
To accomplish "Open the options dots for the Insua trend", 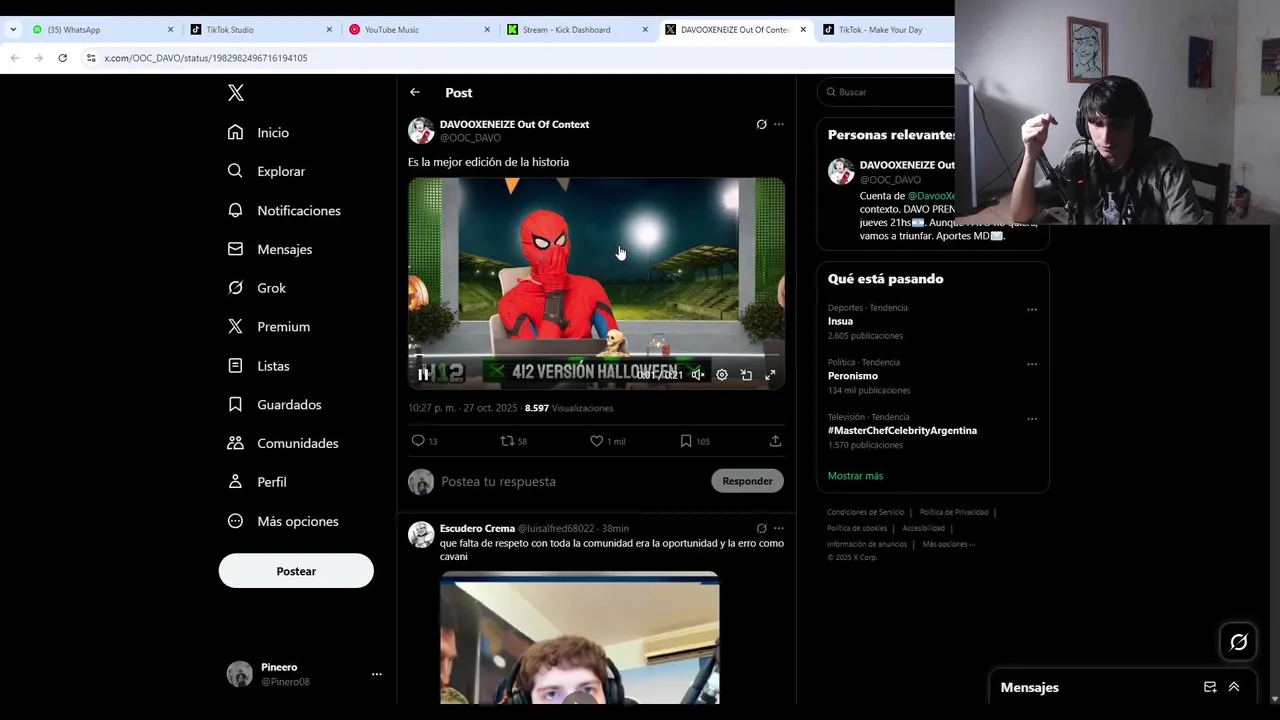I will click(x=1032, y=310).
